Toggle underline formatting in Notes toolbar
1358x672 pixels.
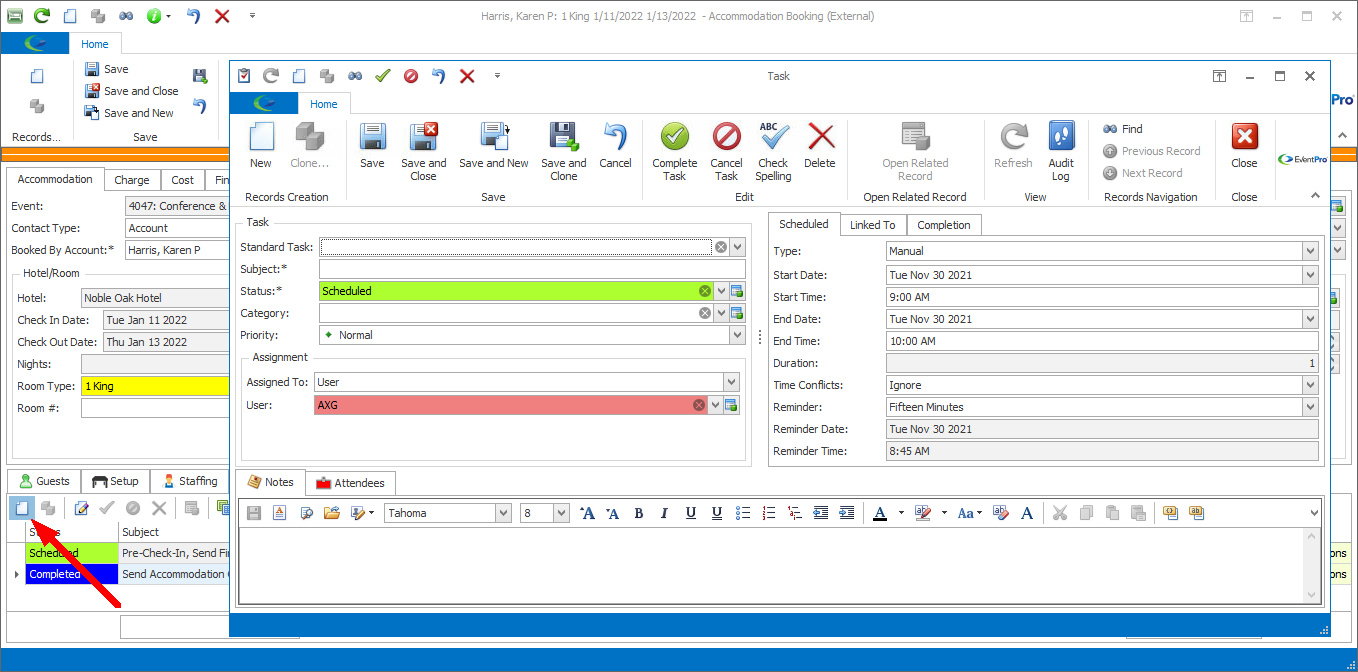(x=691, y=513)
